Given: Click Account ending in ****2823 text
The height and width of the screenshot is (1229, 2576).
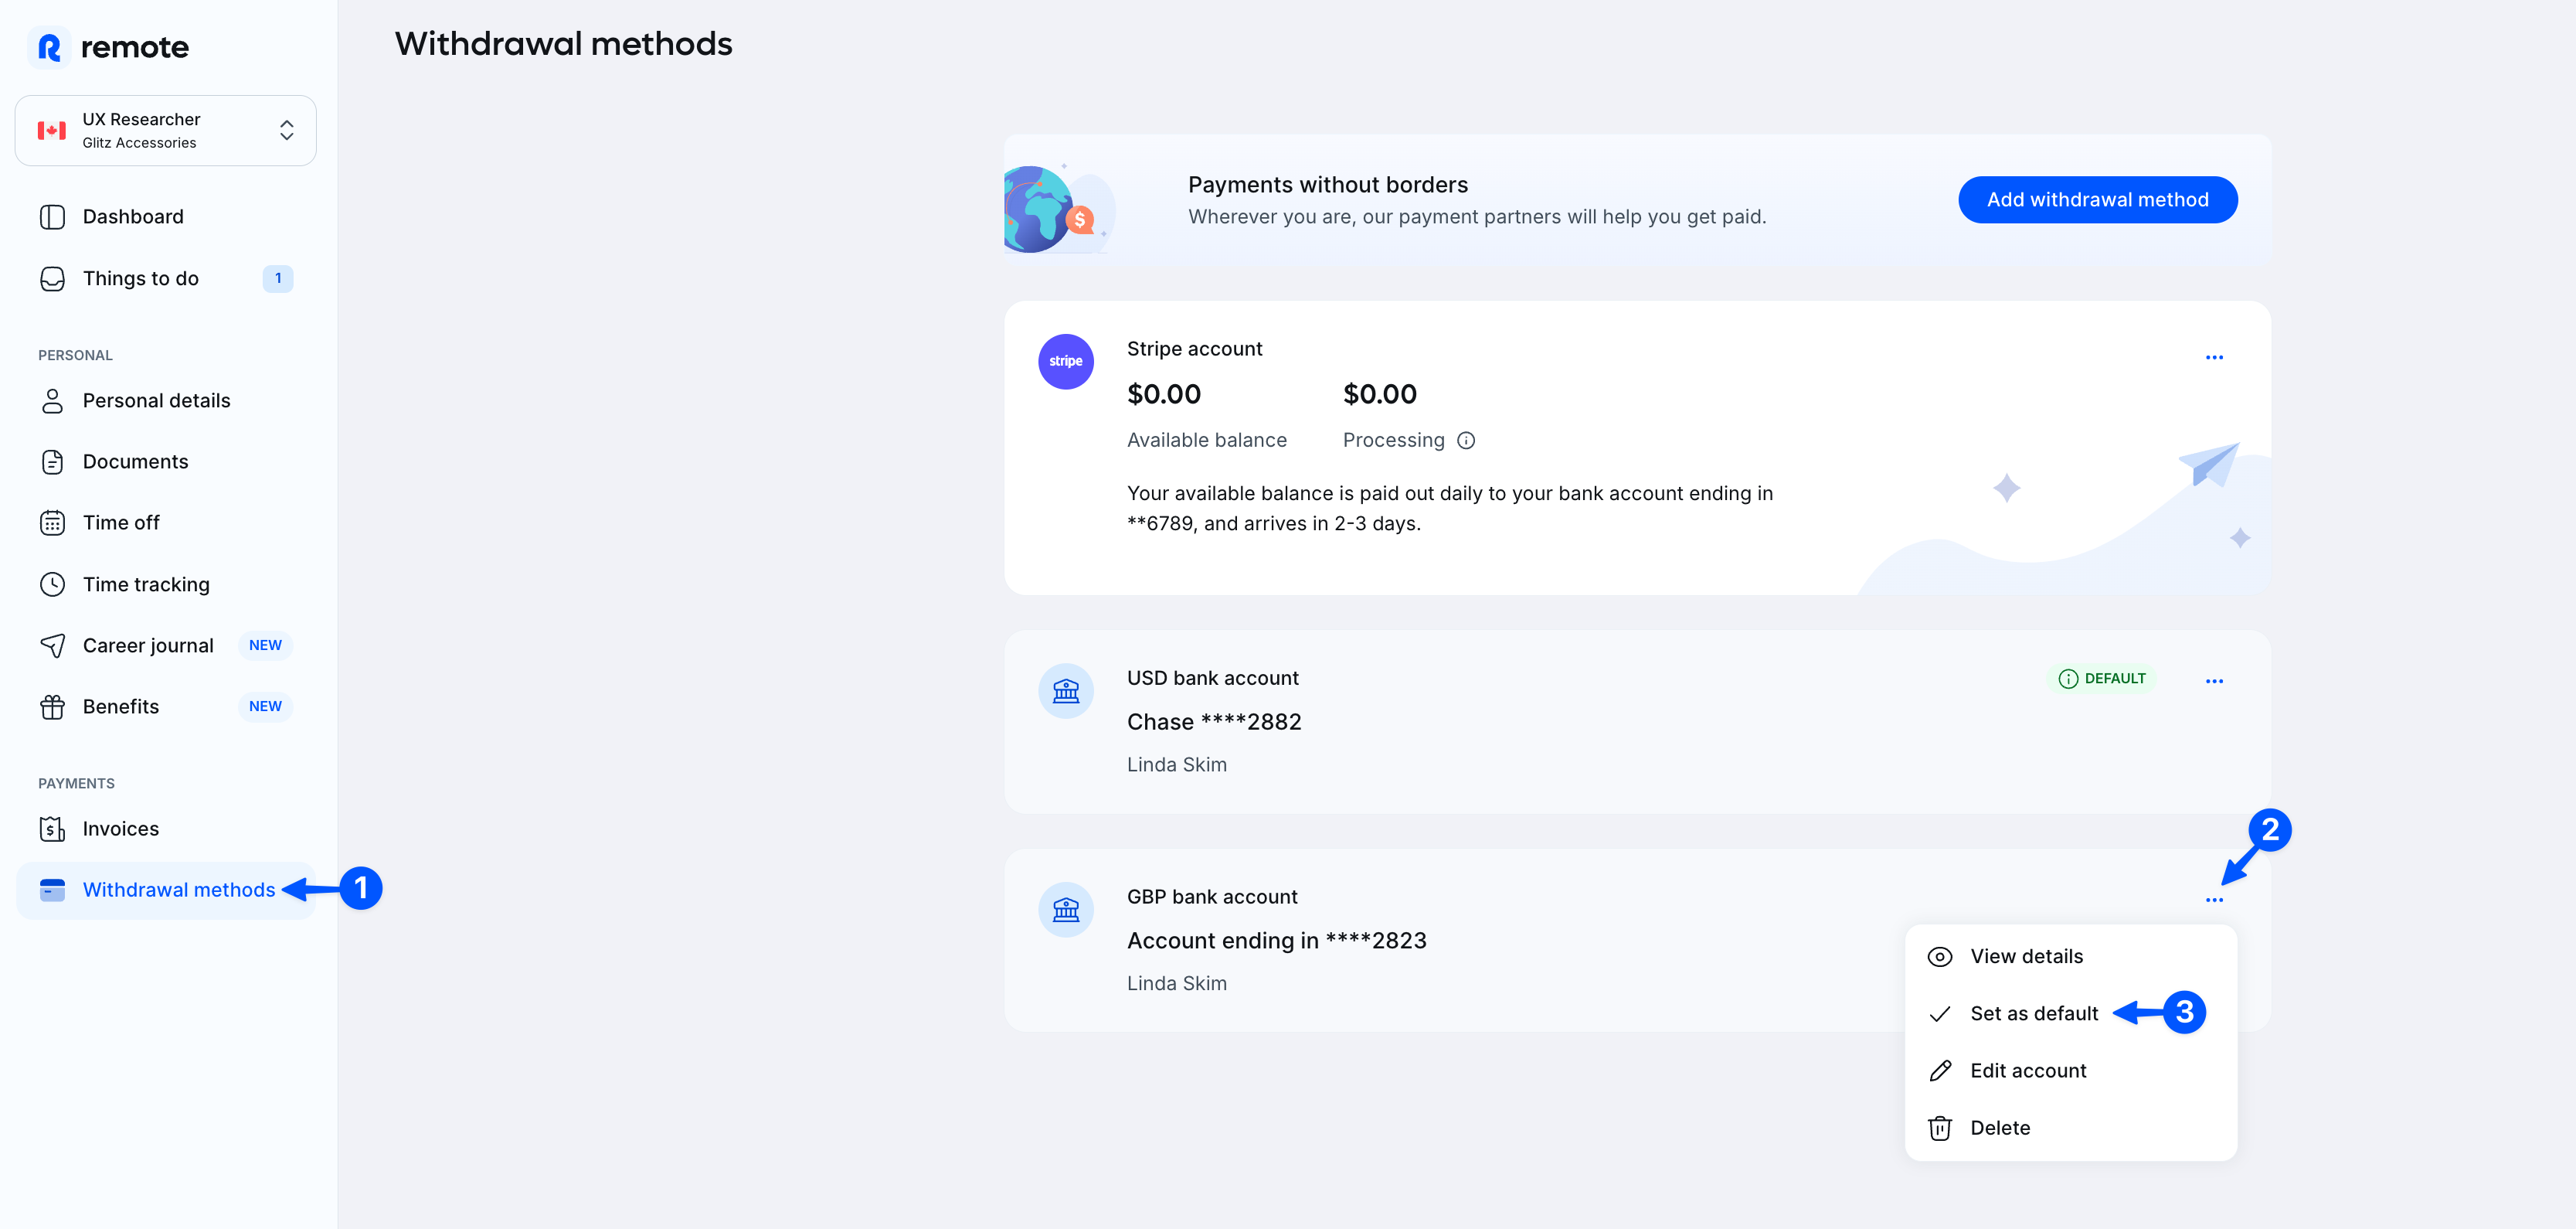Looking at the screenshot, I should pyautogui.click(x=1276, y=941).
